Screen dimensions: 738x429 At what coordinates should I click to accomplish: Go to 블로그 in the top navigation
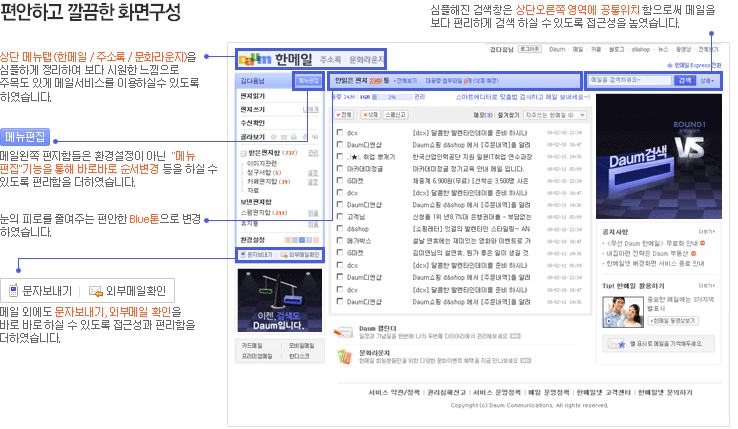click(x=617, y=49)
